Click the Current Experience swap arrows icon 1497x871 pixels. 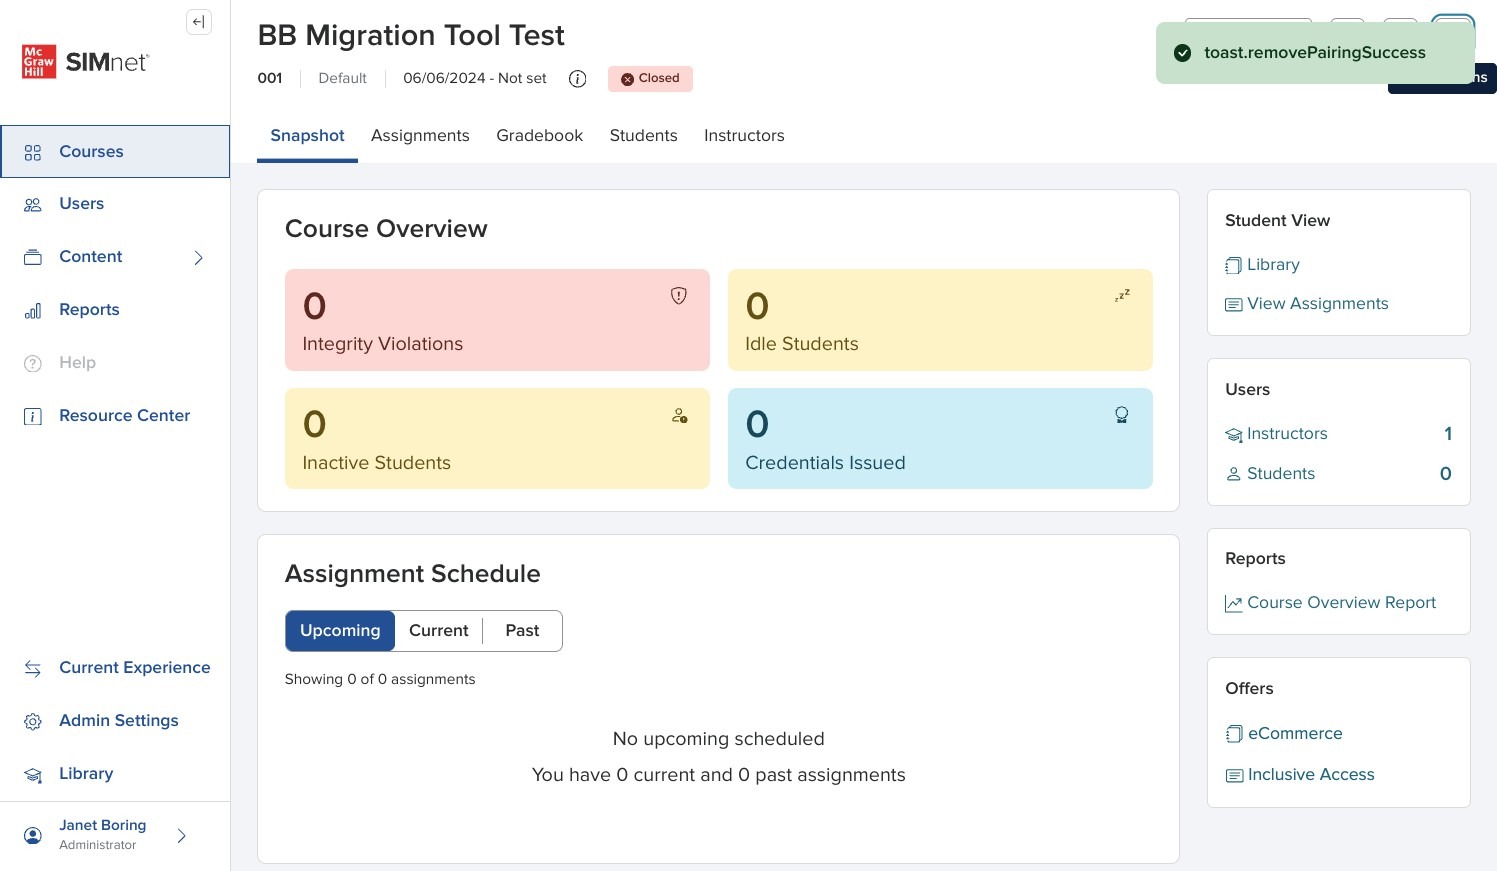coord(33,668)
